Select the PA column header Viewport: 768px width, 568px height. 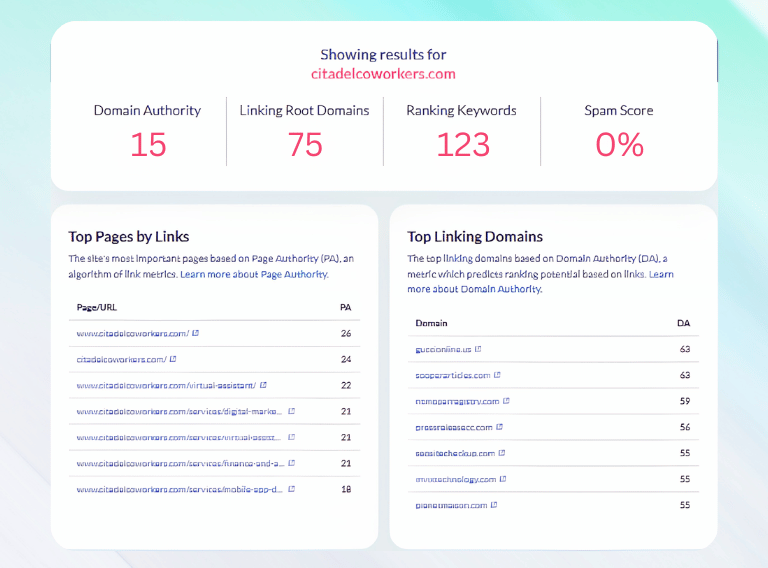coord(345,307)
